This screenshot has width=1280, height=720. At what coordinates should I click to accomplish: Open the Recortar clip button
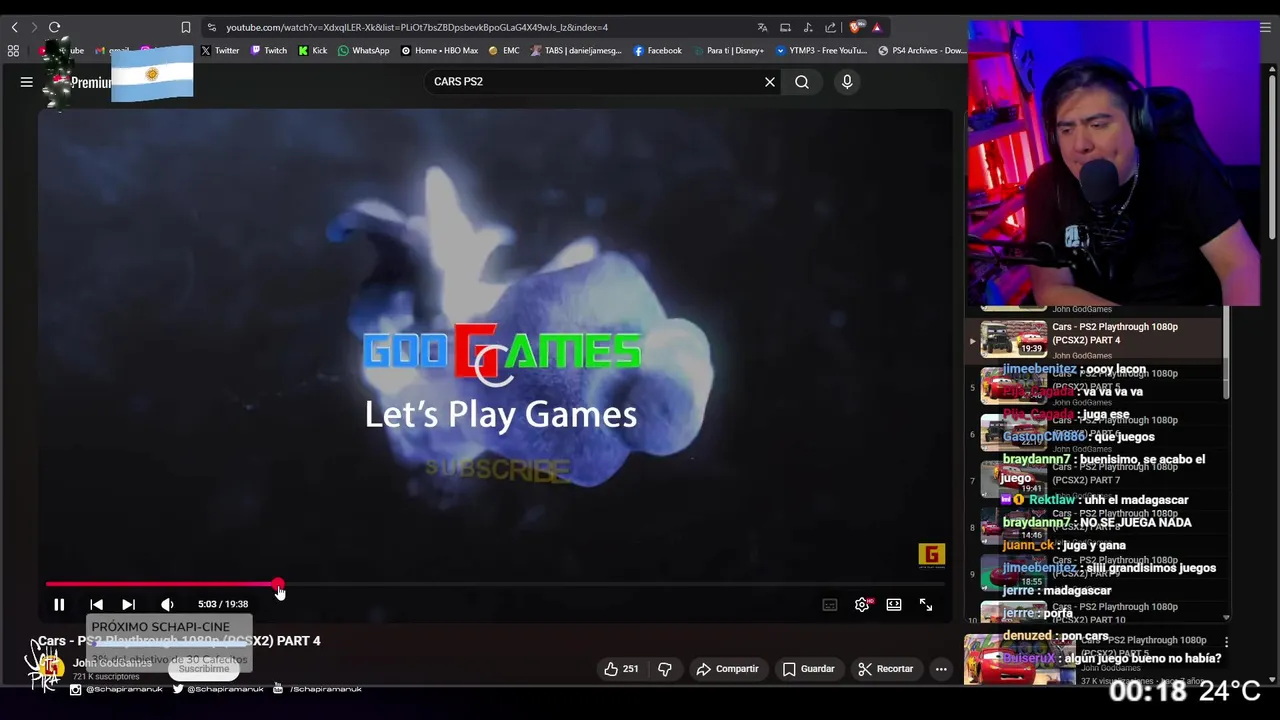click(886, 669)
